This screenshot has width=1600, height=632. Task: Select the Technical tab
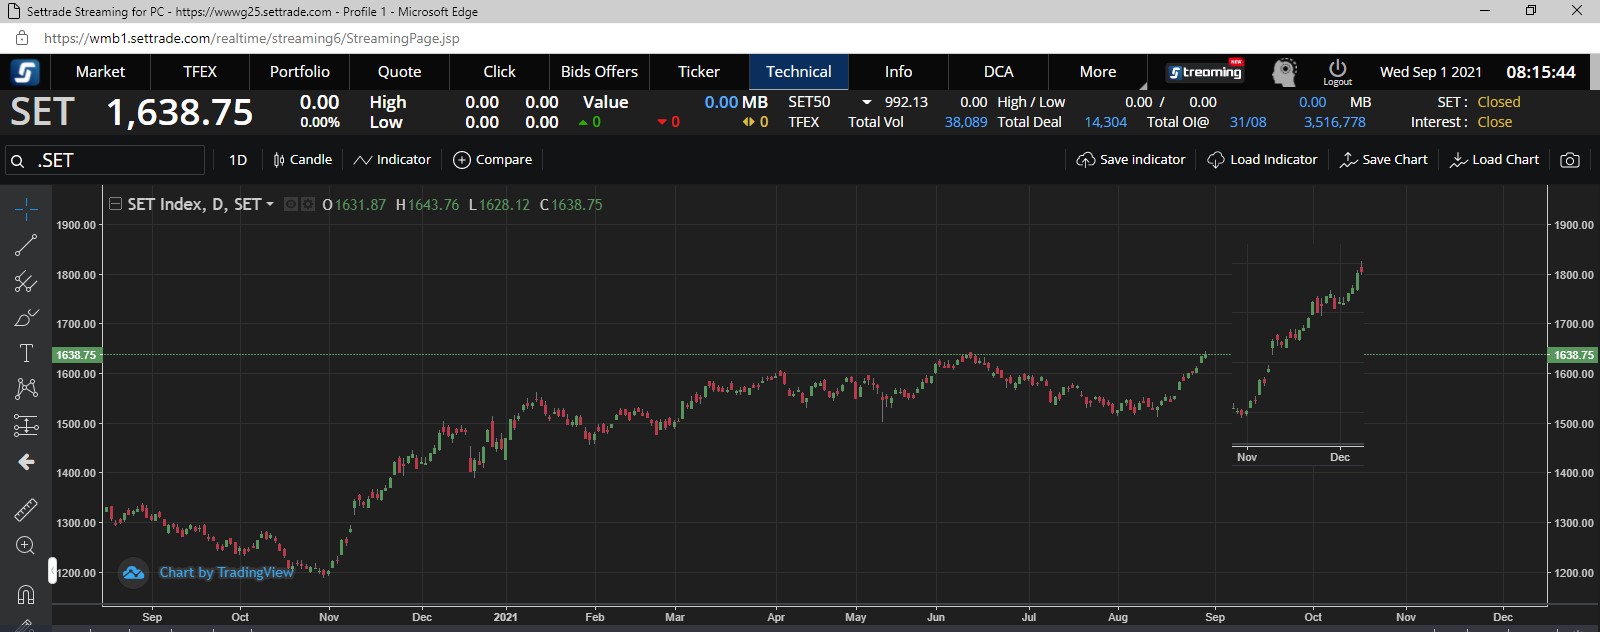(799, 72)
